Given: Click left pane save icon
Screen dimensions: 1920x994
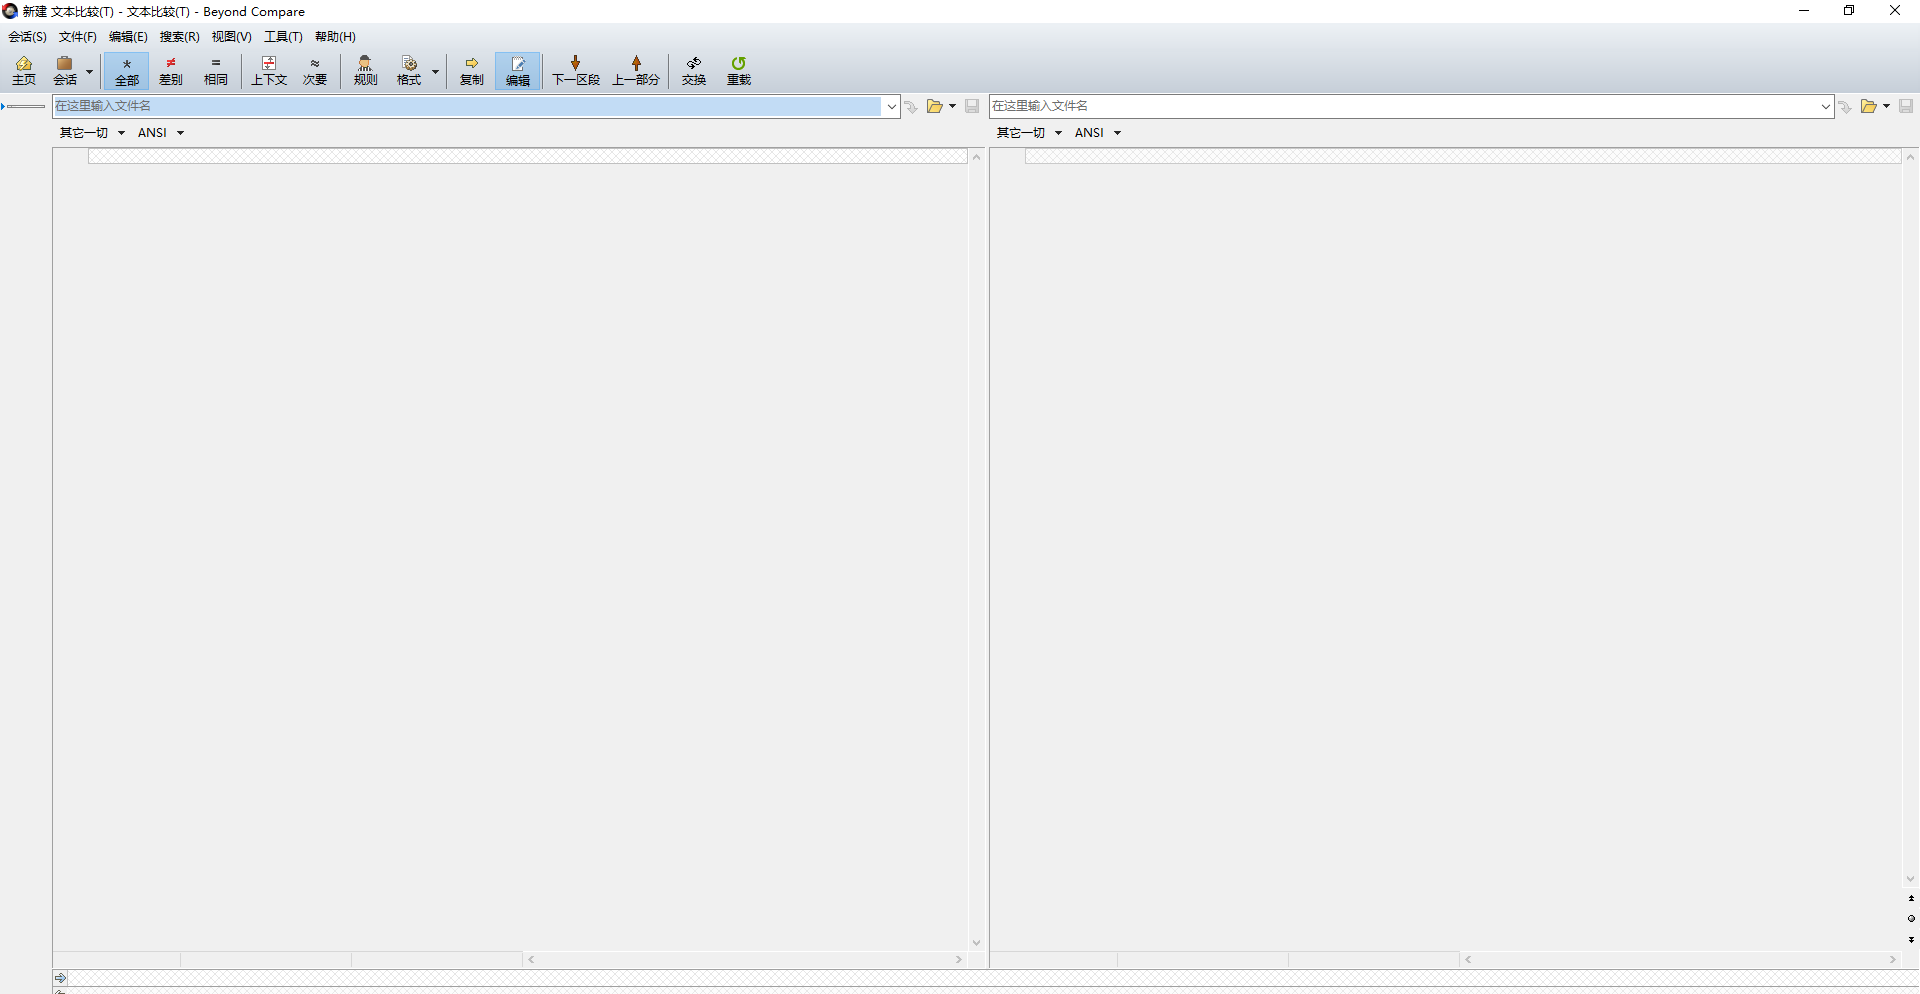Looking at the screenshot, I should click(x=972, y=106).
